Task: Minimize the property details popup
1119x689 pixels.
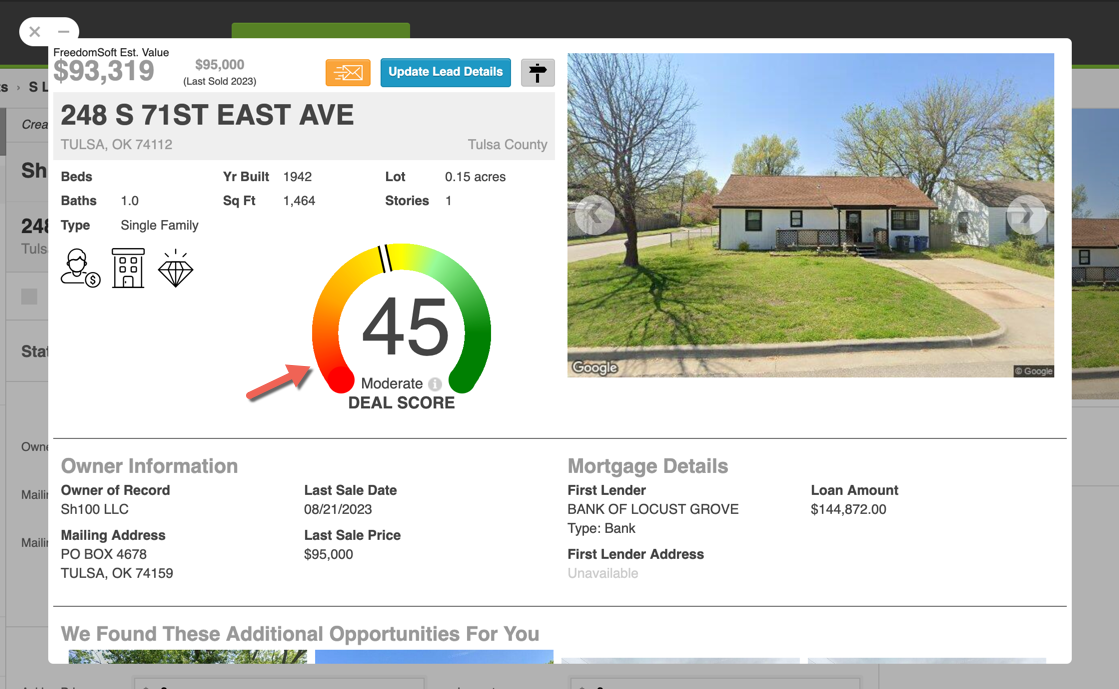Action: [64, 31]
